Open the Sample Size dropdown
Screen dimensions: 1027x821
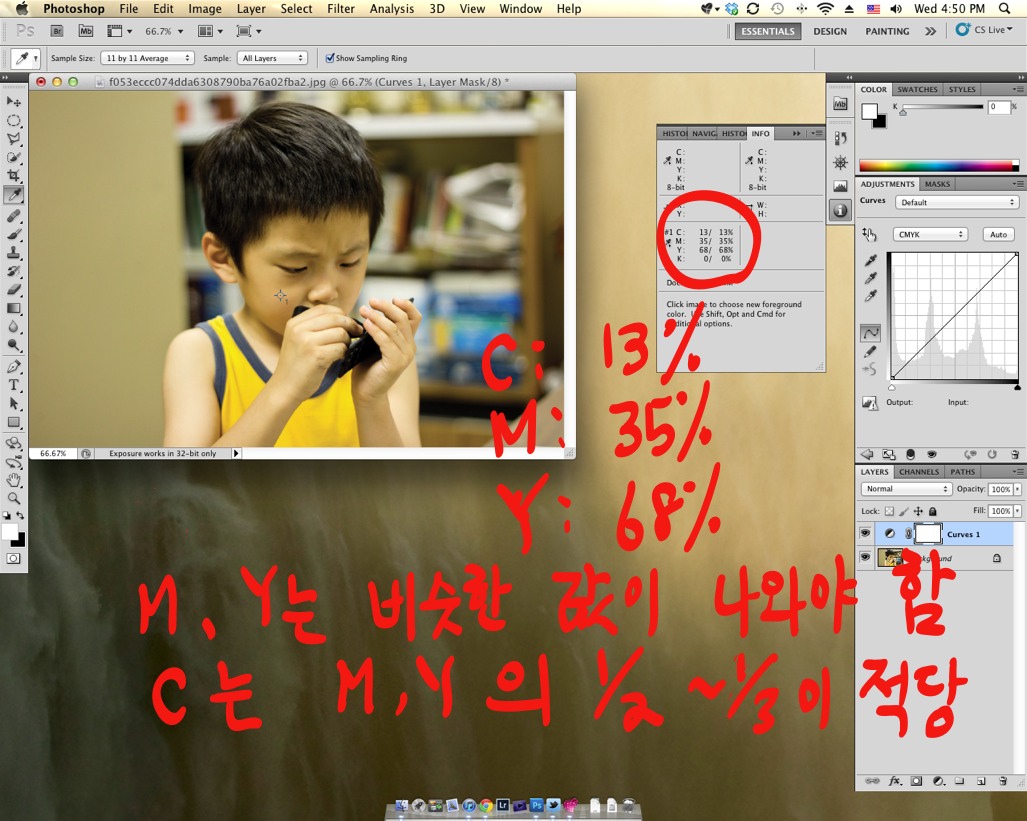pyautogui.click(x=147, y=58)
